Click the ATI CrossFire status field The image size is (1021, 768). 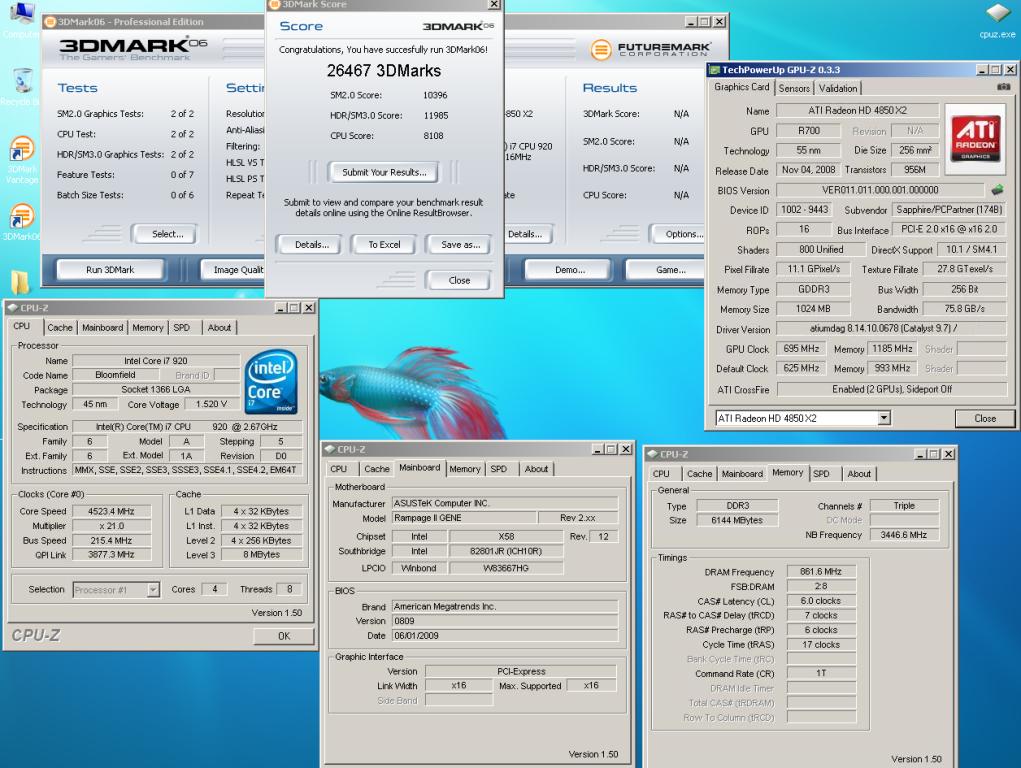click(x=891, y=390)
